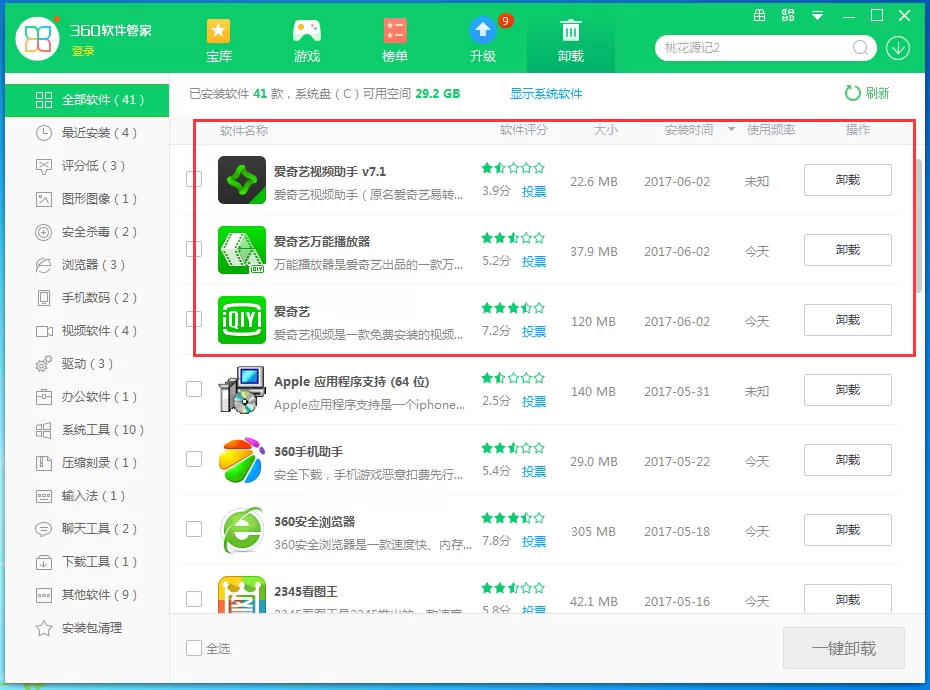
Task: Click the 2345看图王 app icon
Action: tap(241, 594)
